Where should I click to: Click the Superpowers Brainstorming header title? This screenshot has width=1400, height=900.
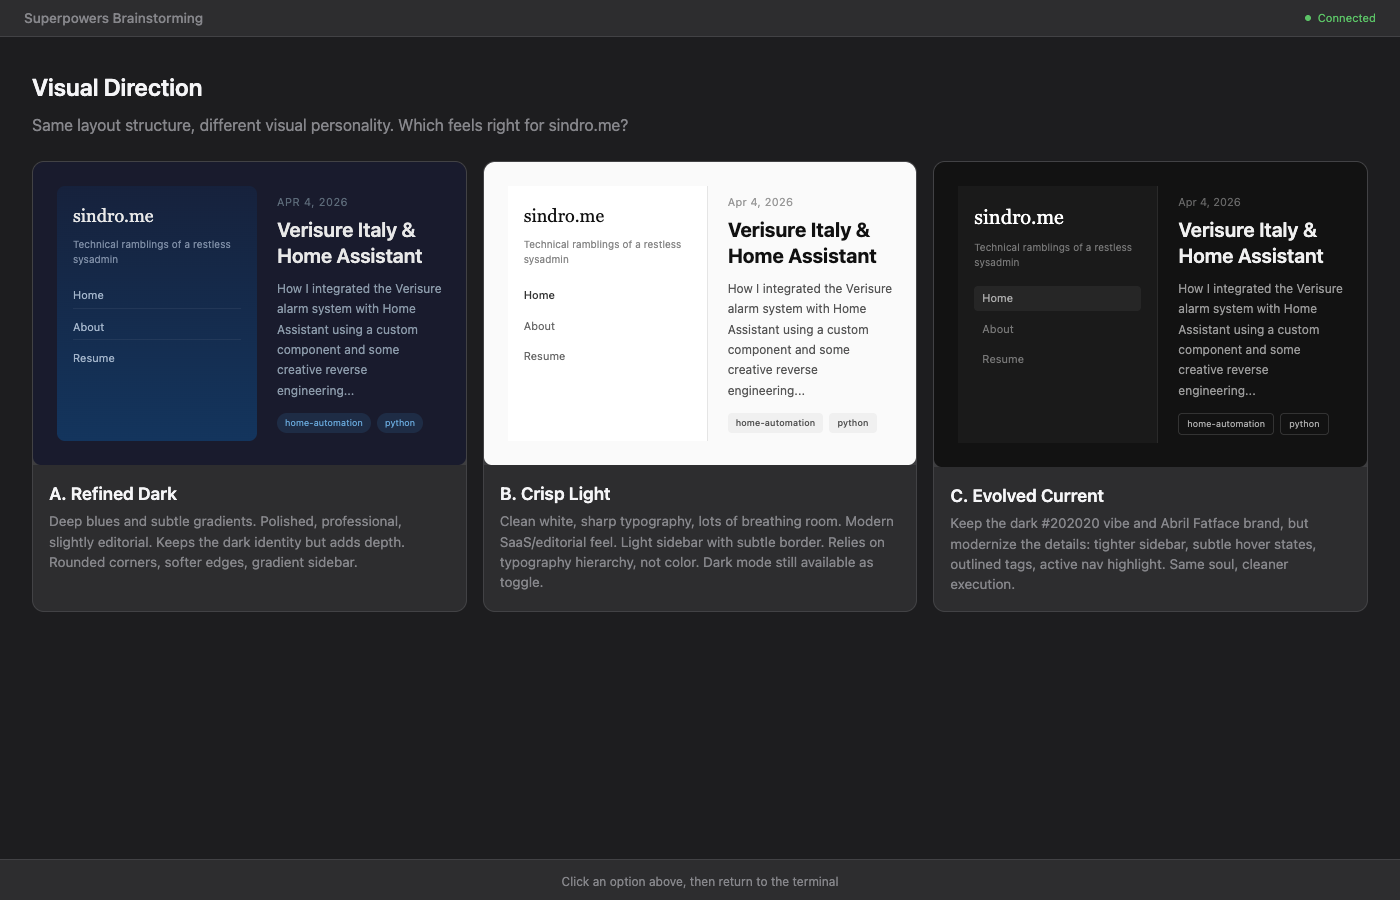coord(113,18)
